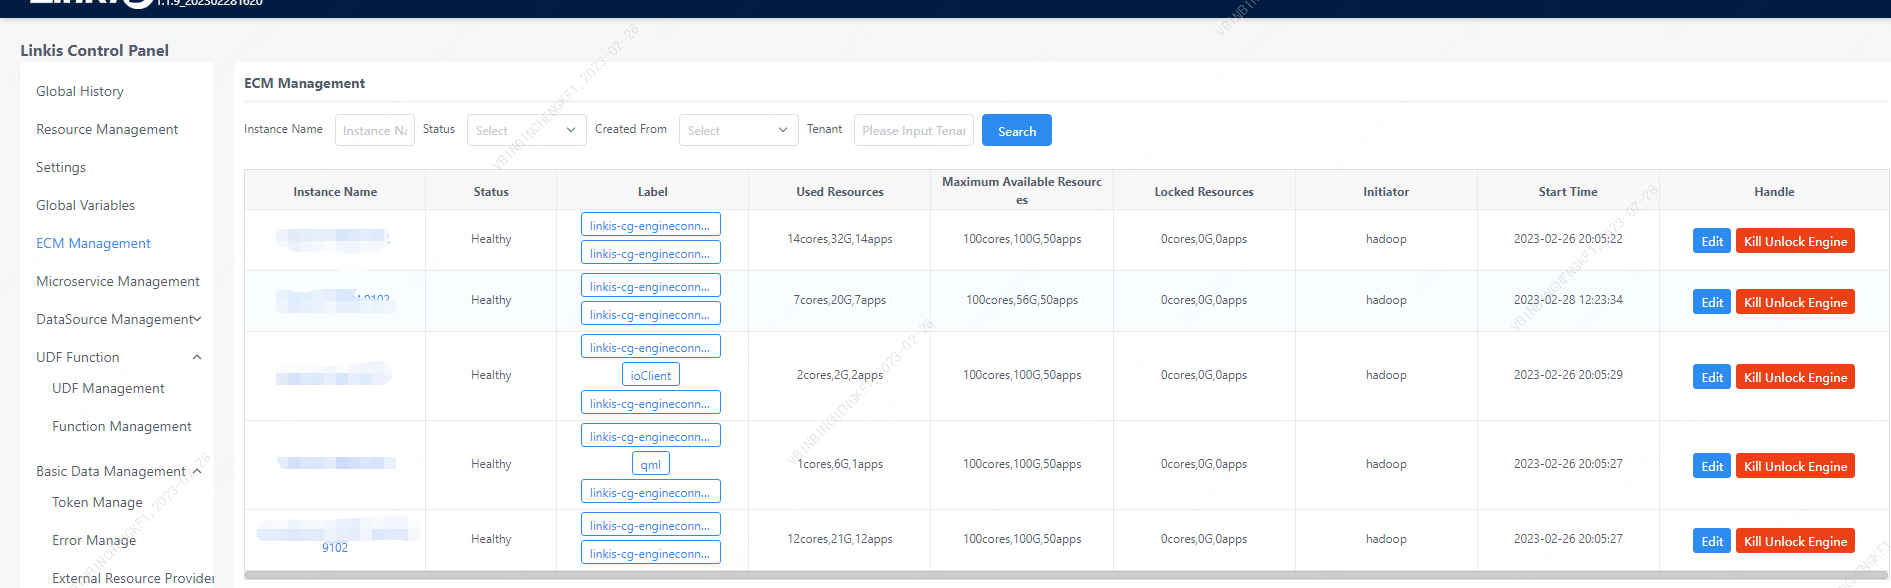Edit the instance with 12cores,21G,12apps used
1891x588 pixels.
pos(1711,541)
